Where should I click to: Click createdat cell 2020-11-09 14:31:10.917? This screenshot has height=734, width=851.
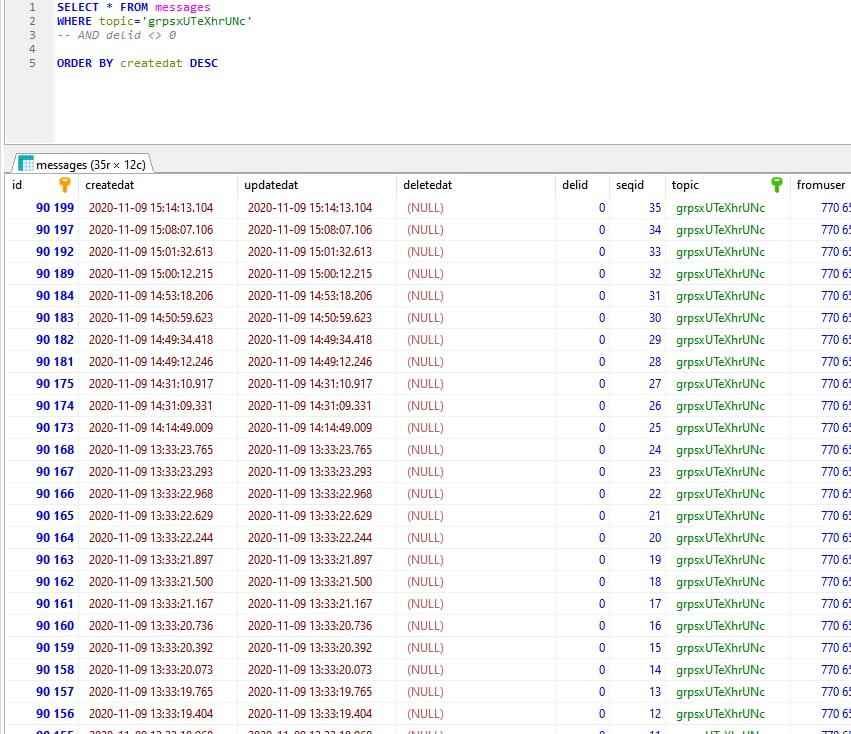151,384
